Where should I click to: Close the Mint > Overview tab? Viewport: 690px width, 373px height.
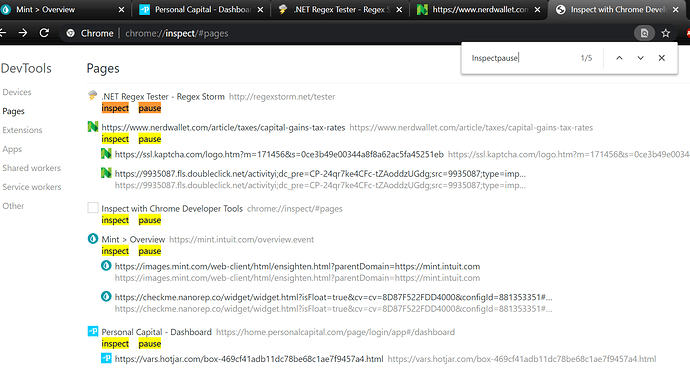click(x=121, y=10)
